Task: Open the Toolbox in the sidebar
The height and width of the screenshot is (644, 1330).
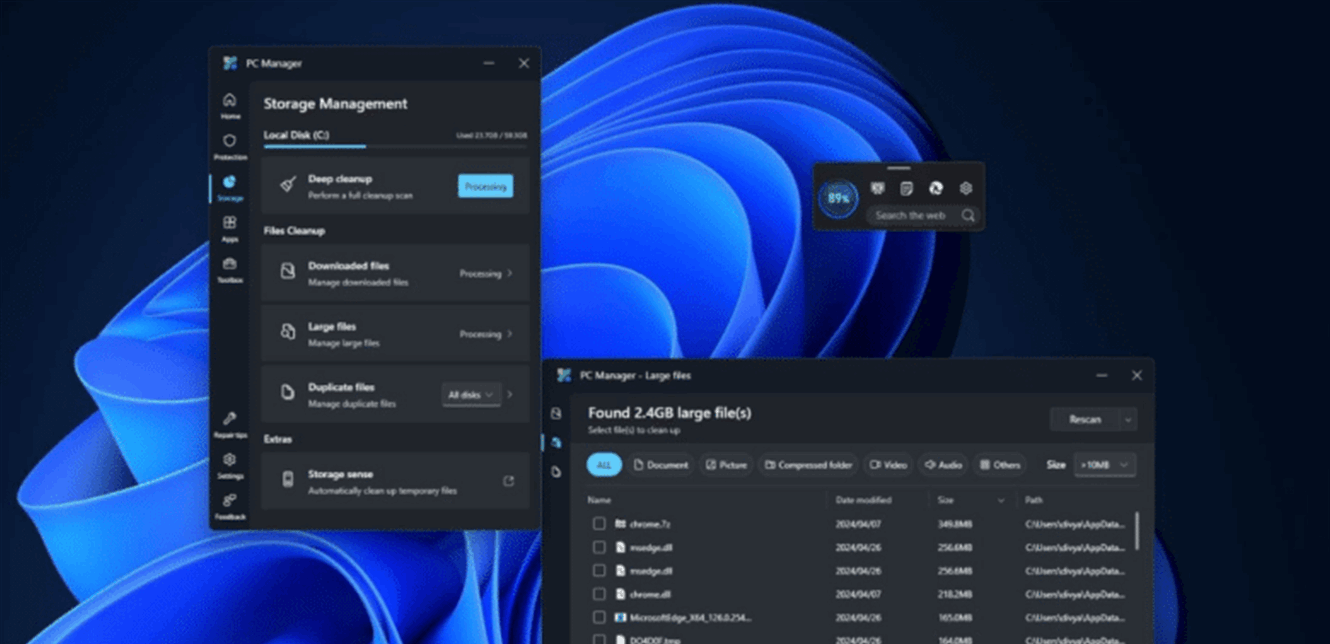Action: tap(229, 269)
